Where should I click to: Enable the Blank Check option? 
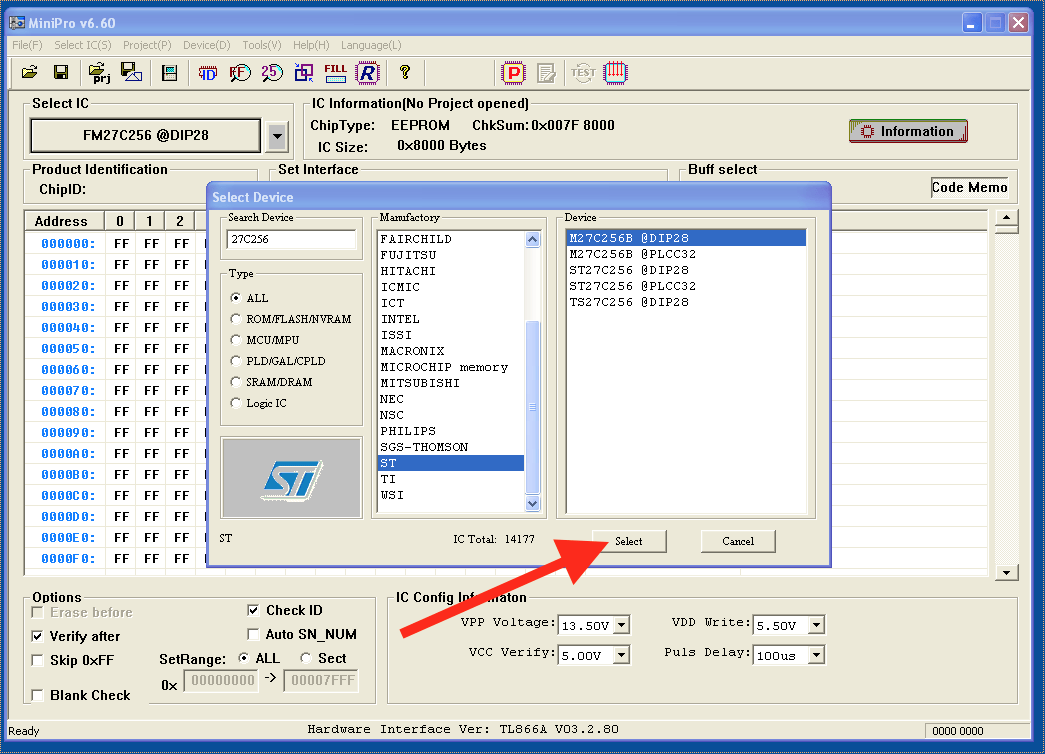36,695
